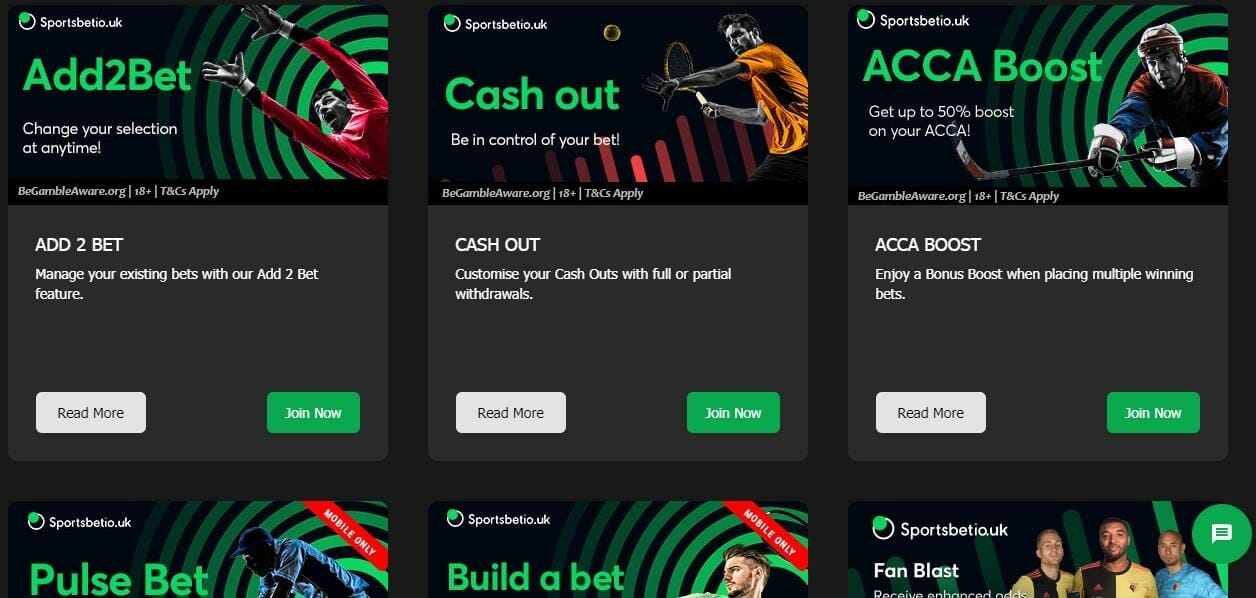The height and width of the screenshot is (598, 1256).
Task: Open the Fan Blast banner image
Action: [1038, 549]
